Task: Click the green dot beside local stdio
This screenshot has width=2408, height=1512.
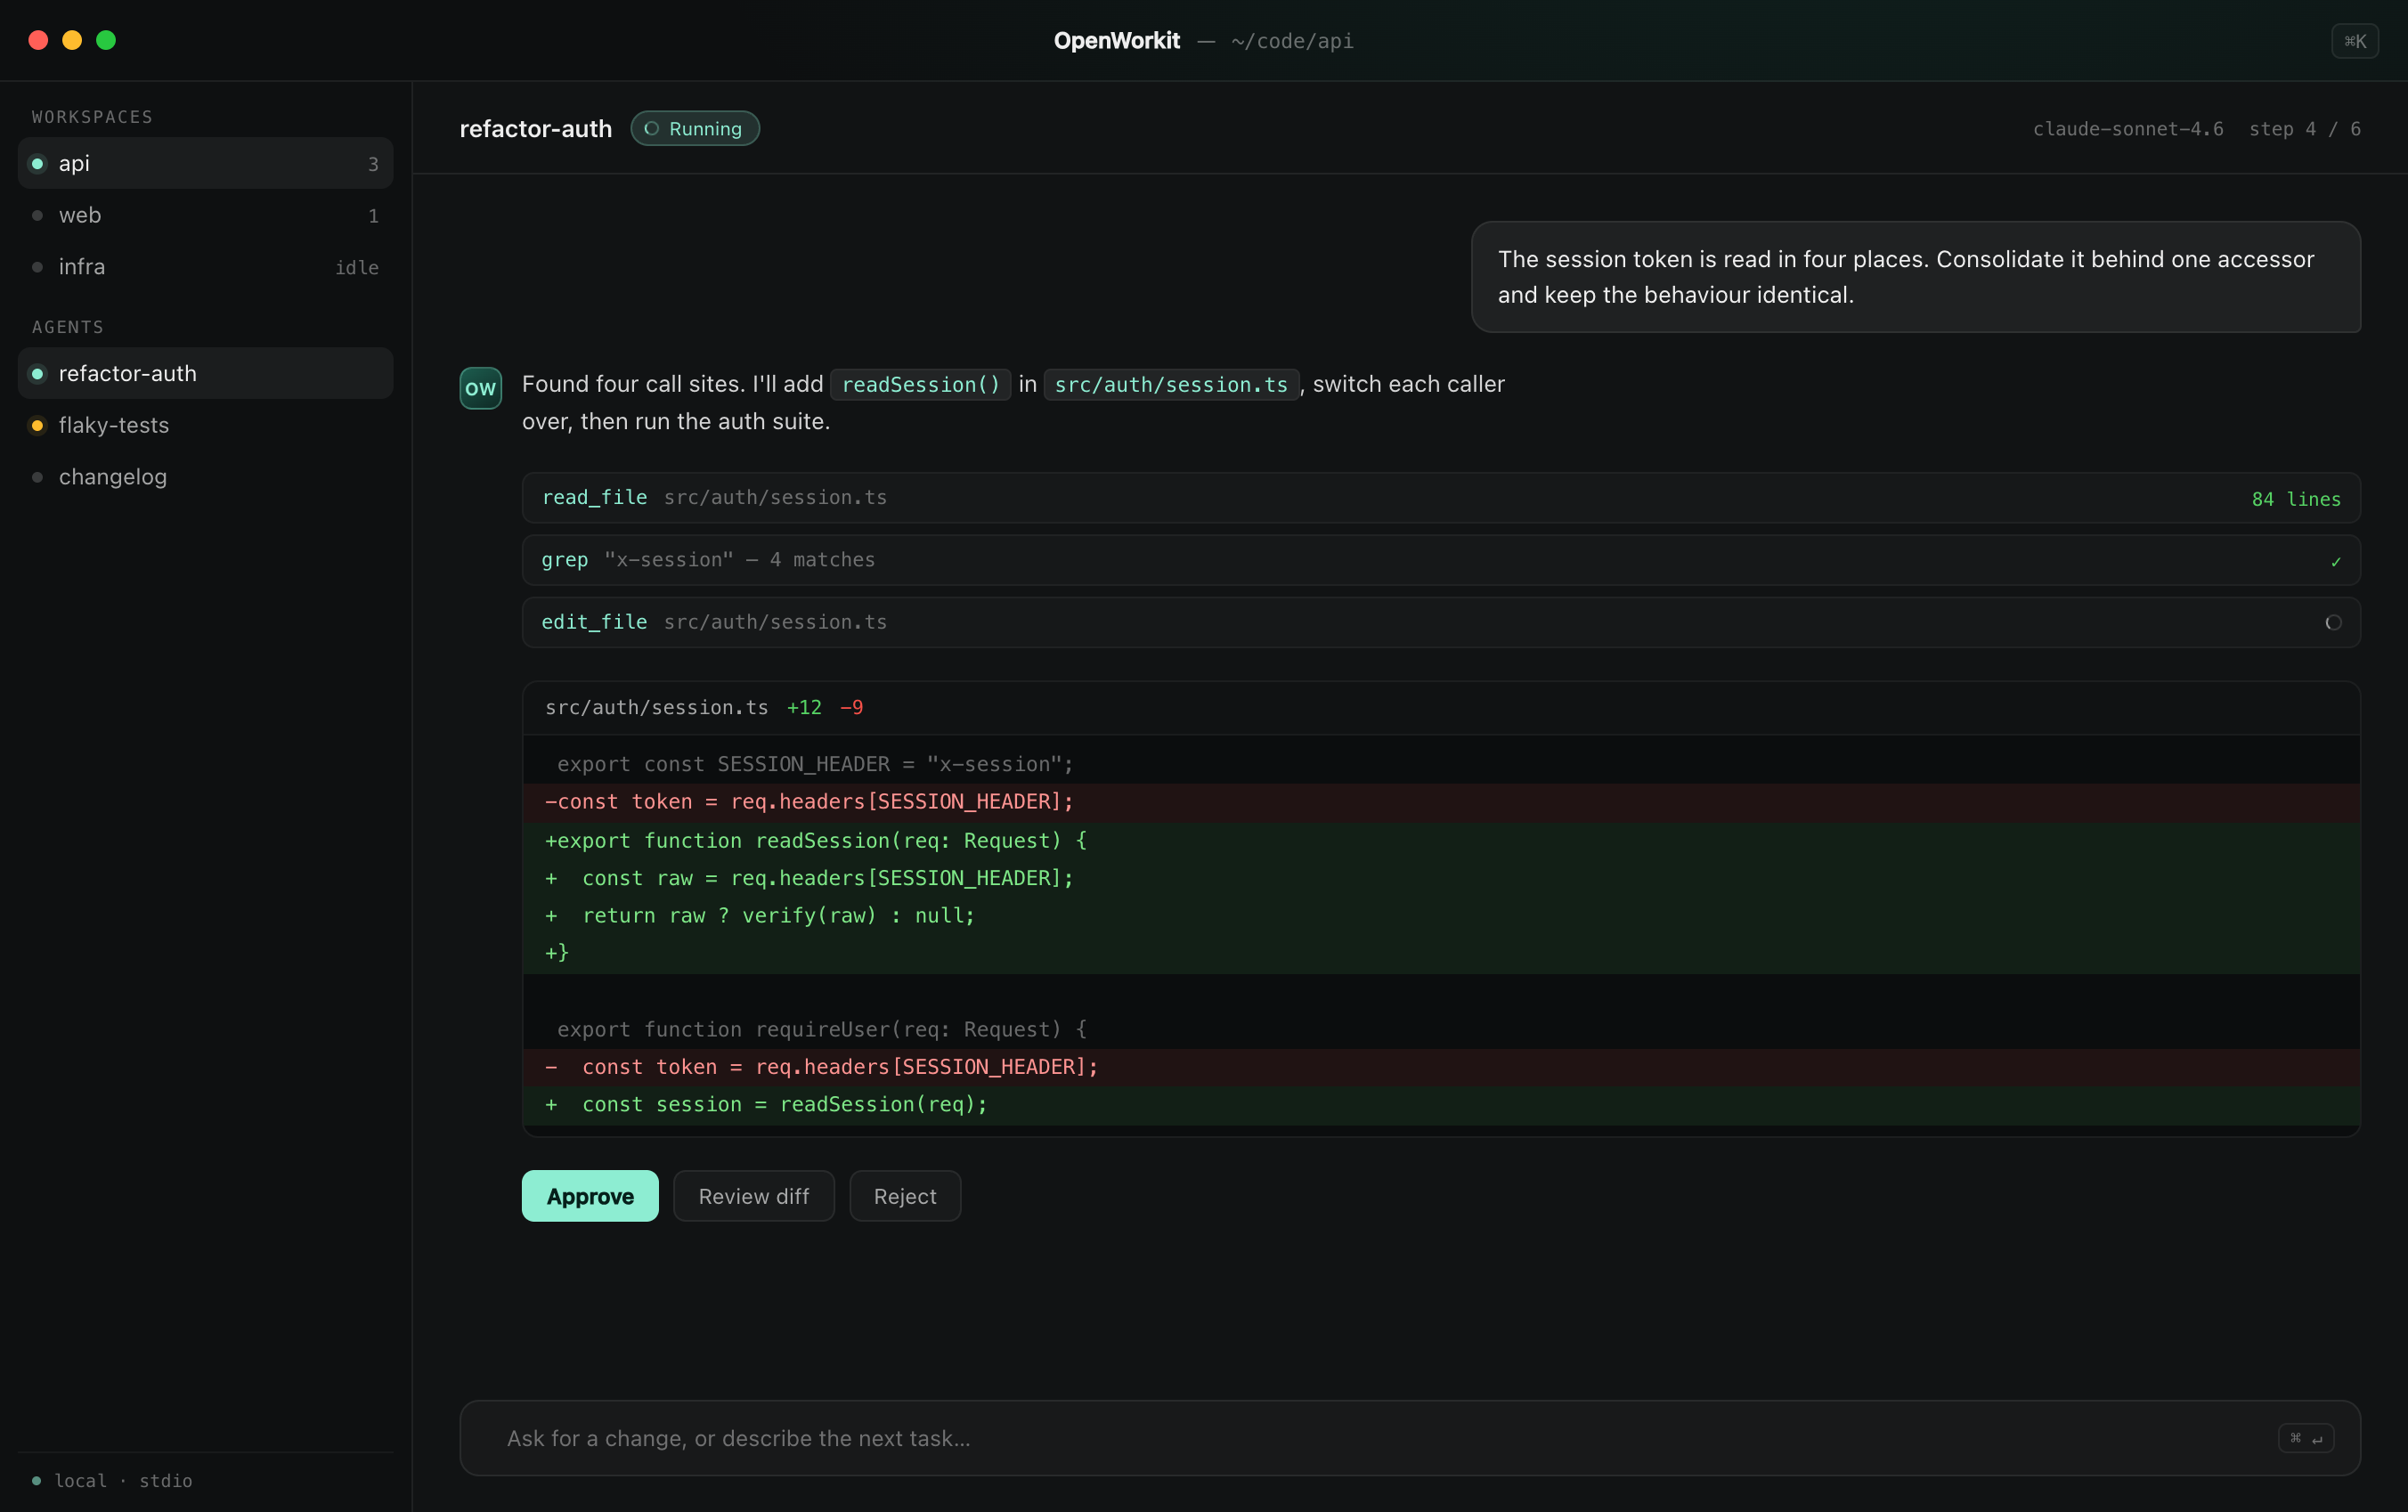Action: 37,1480
